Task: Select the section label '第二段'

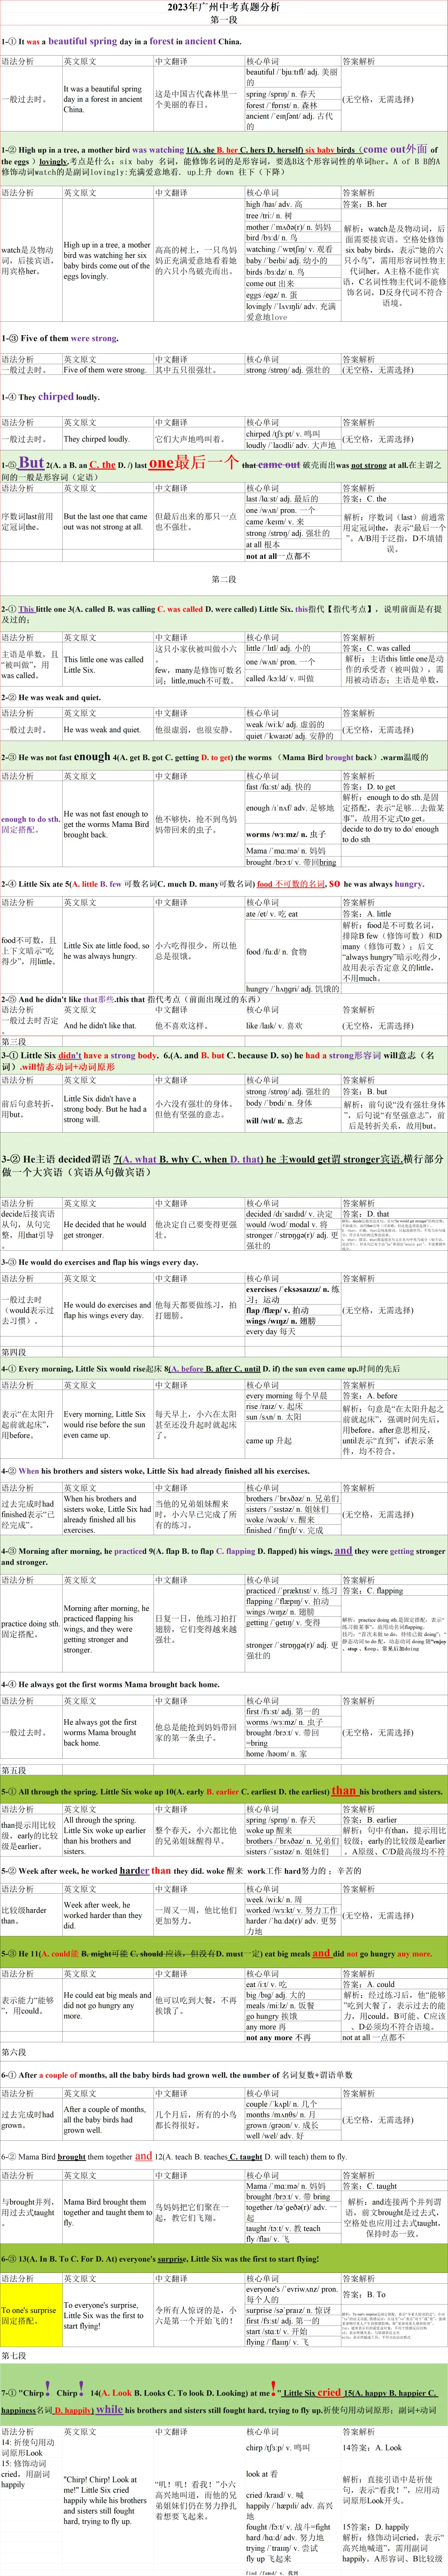Action: [x=224, y=579]
